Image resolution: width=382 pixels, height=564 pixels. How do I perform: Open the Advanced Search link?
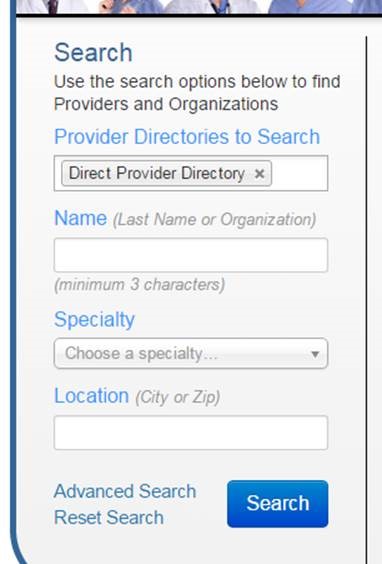tap(125, 491)
